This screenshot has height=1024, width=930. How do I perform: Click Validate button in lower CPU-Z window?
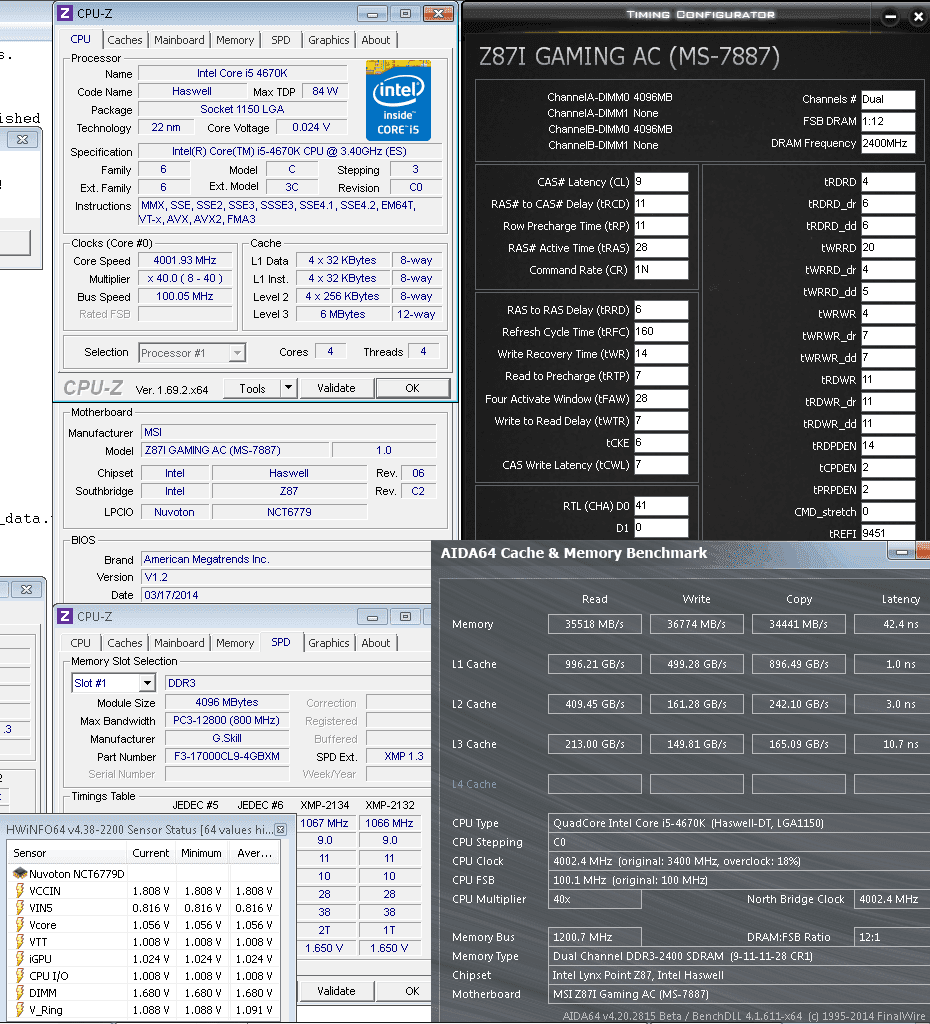[x=336, y=991]
